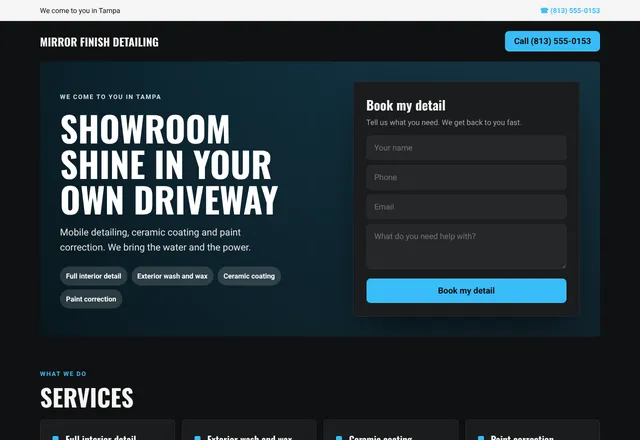The image size is (640, 440).
Task: Grab the textarea resize handle corner
Action: 564,266
